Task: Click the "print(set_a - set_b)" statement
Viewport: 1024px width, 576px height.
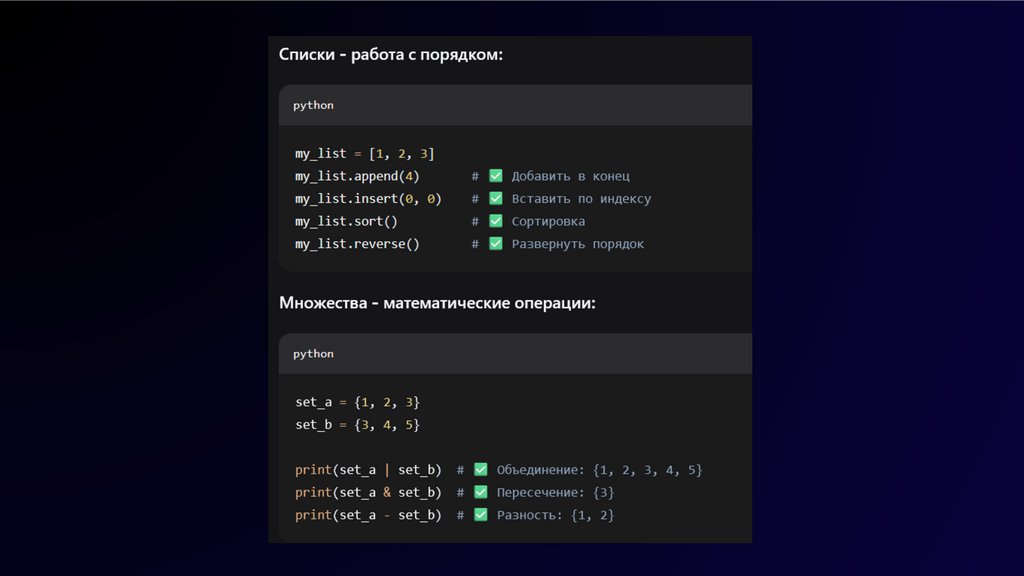Action: 368,514
